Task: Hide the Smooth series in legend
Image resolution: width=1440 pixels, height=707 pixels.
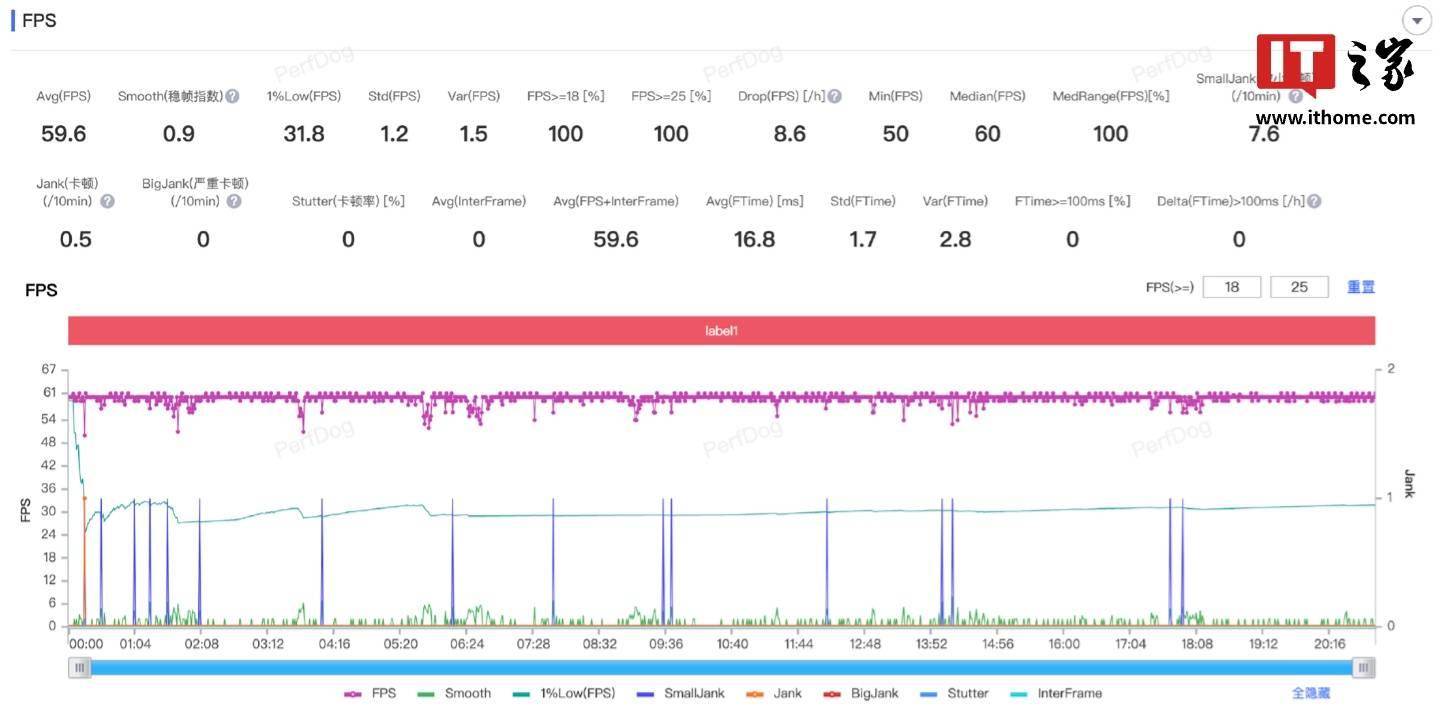Action: (x=454, y=693)
